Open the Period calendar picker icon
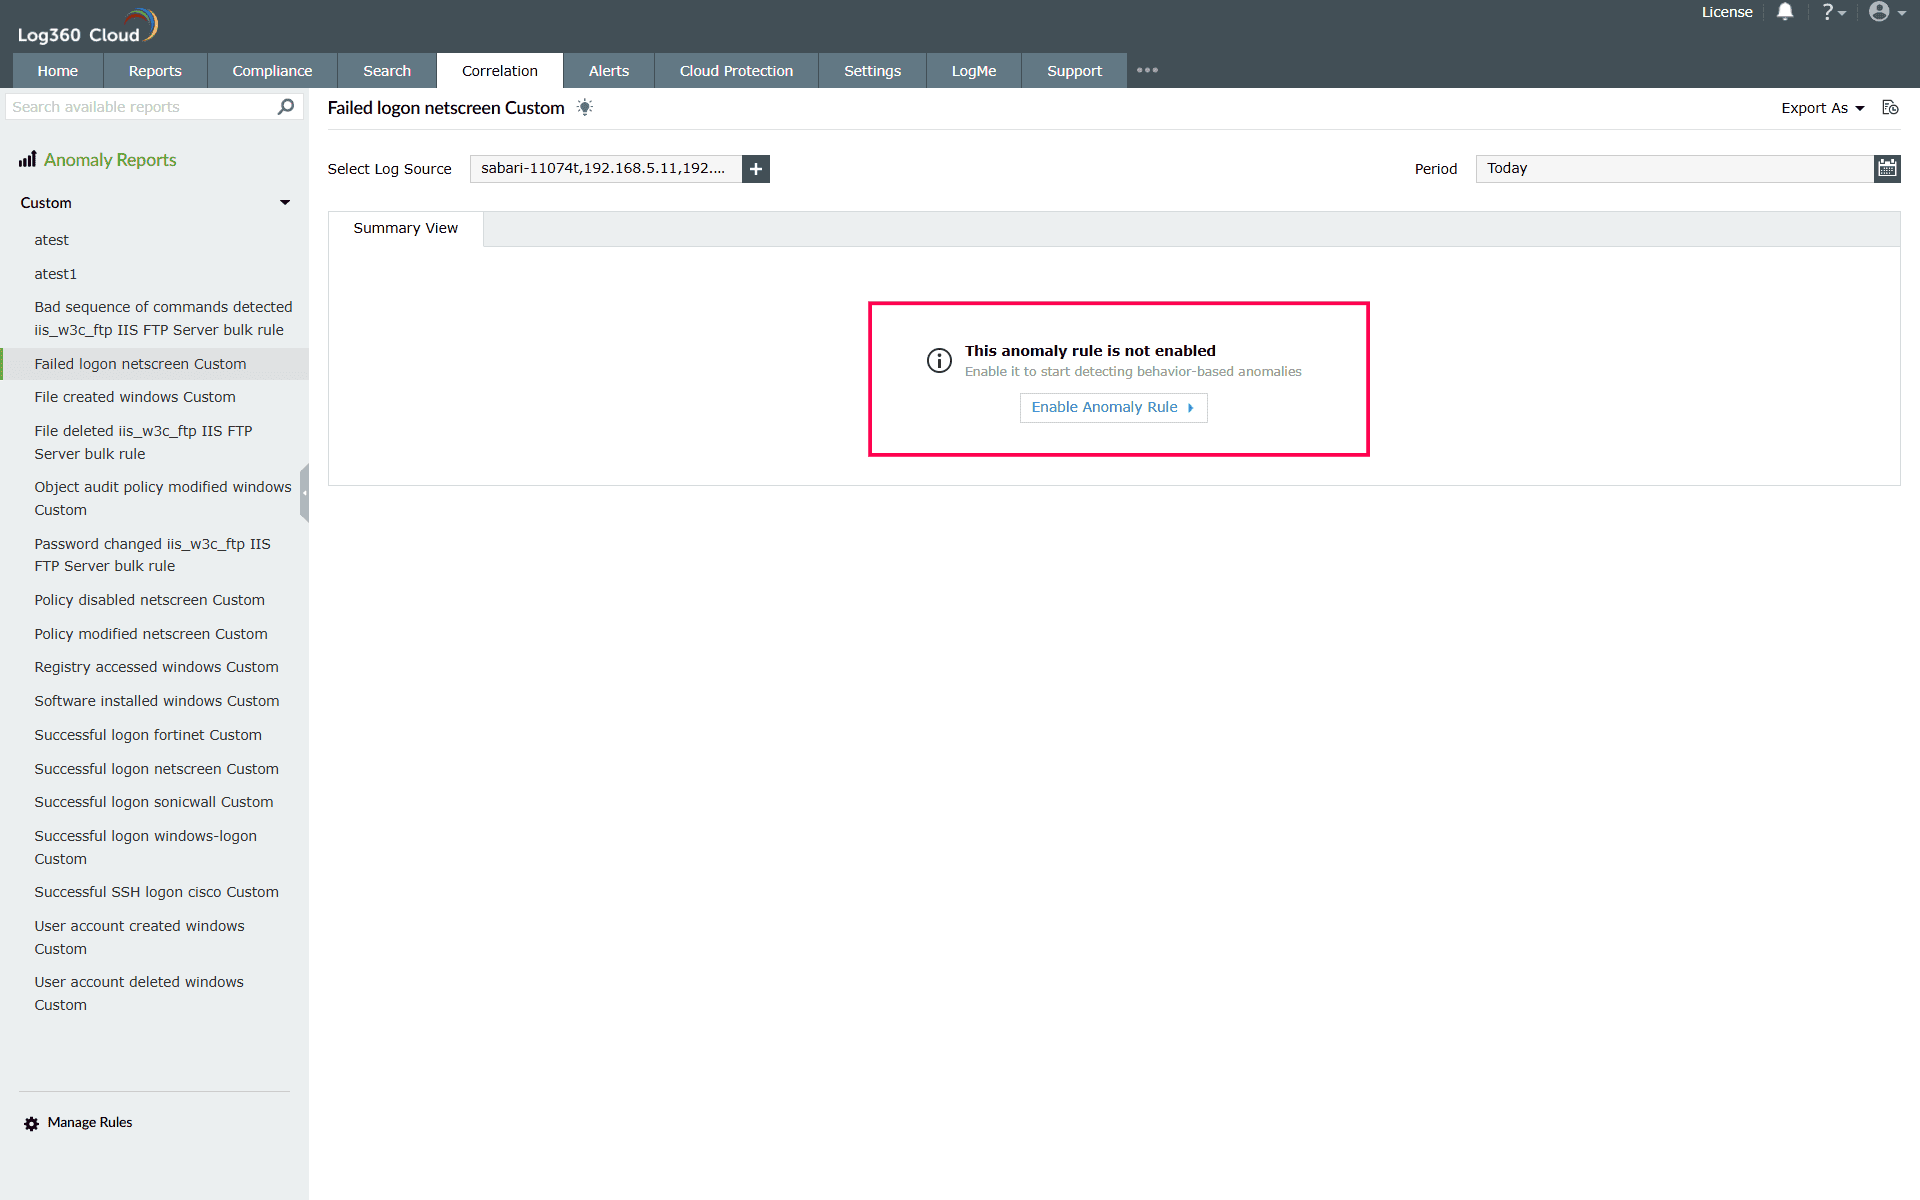 (1887, 168)
